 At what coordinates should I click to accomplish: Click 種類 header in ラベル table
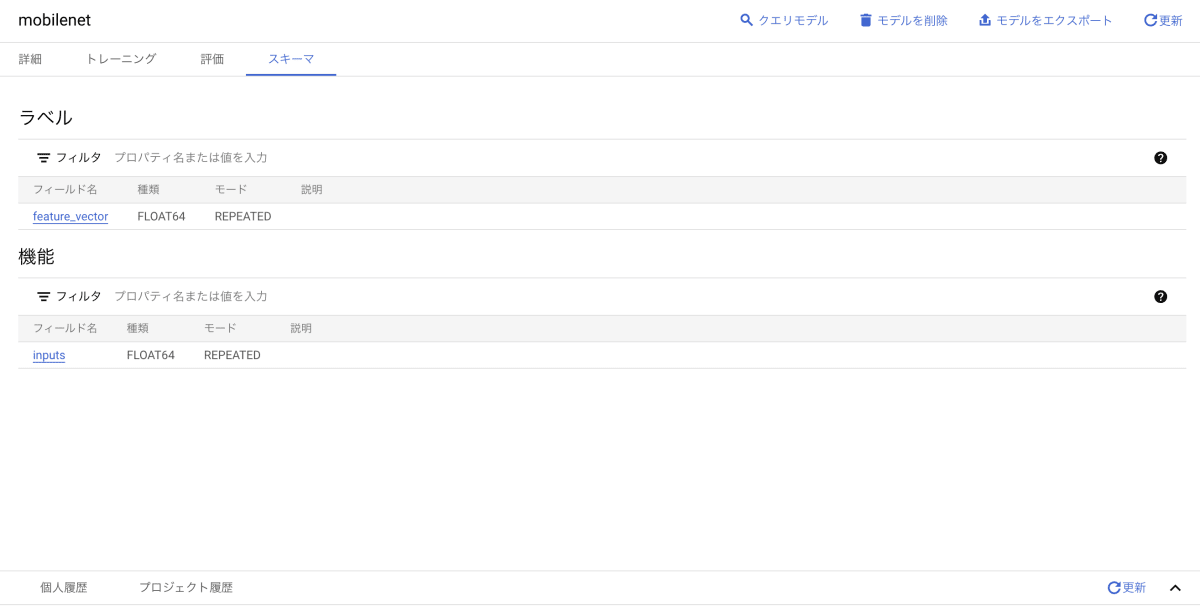(x=148, y=190)
